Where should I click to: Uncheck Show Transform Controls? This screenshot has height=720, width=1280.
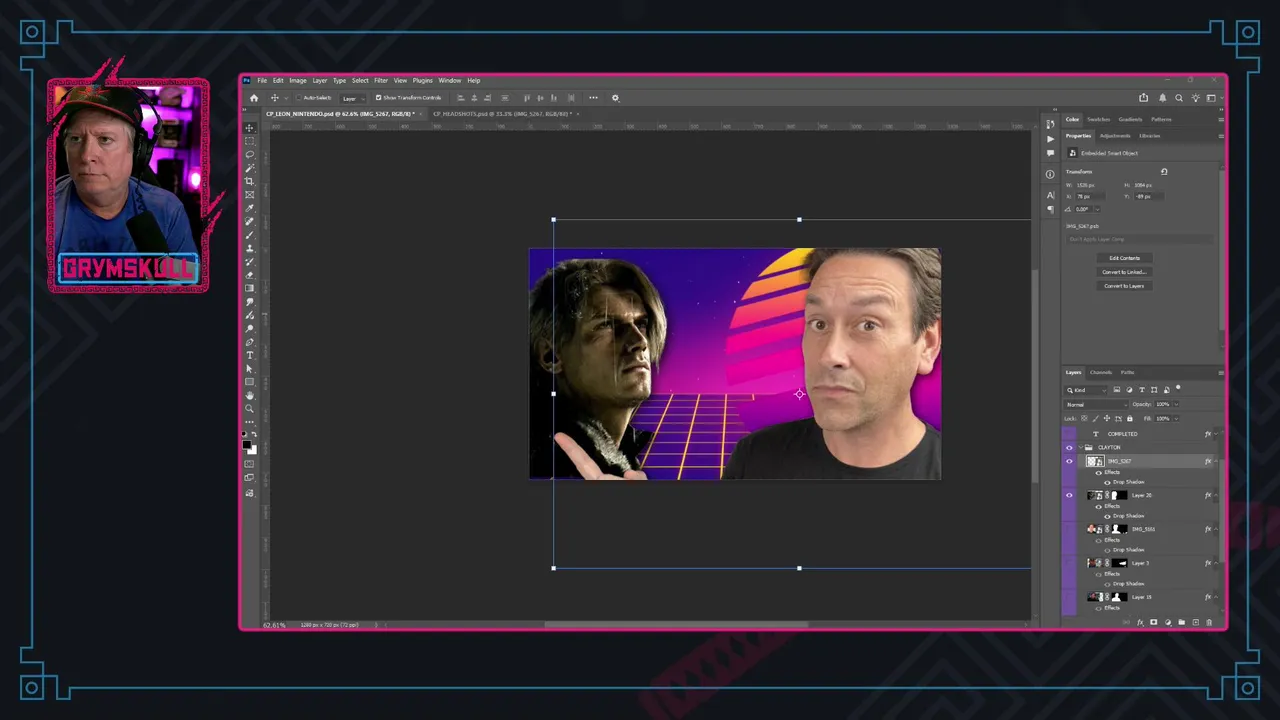coord(378,98)
